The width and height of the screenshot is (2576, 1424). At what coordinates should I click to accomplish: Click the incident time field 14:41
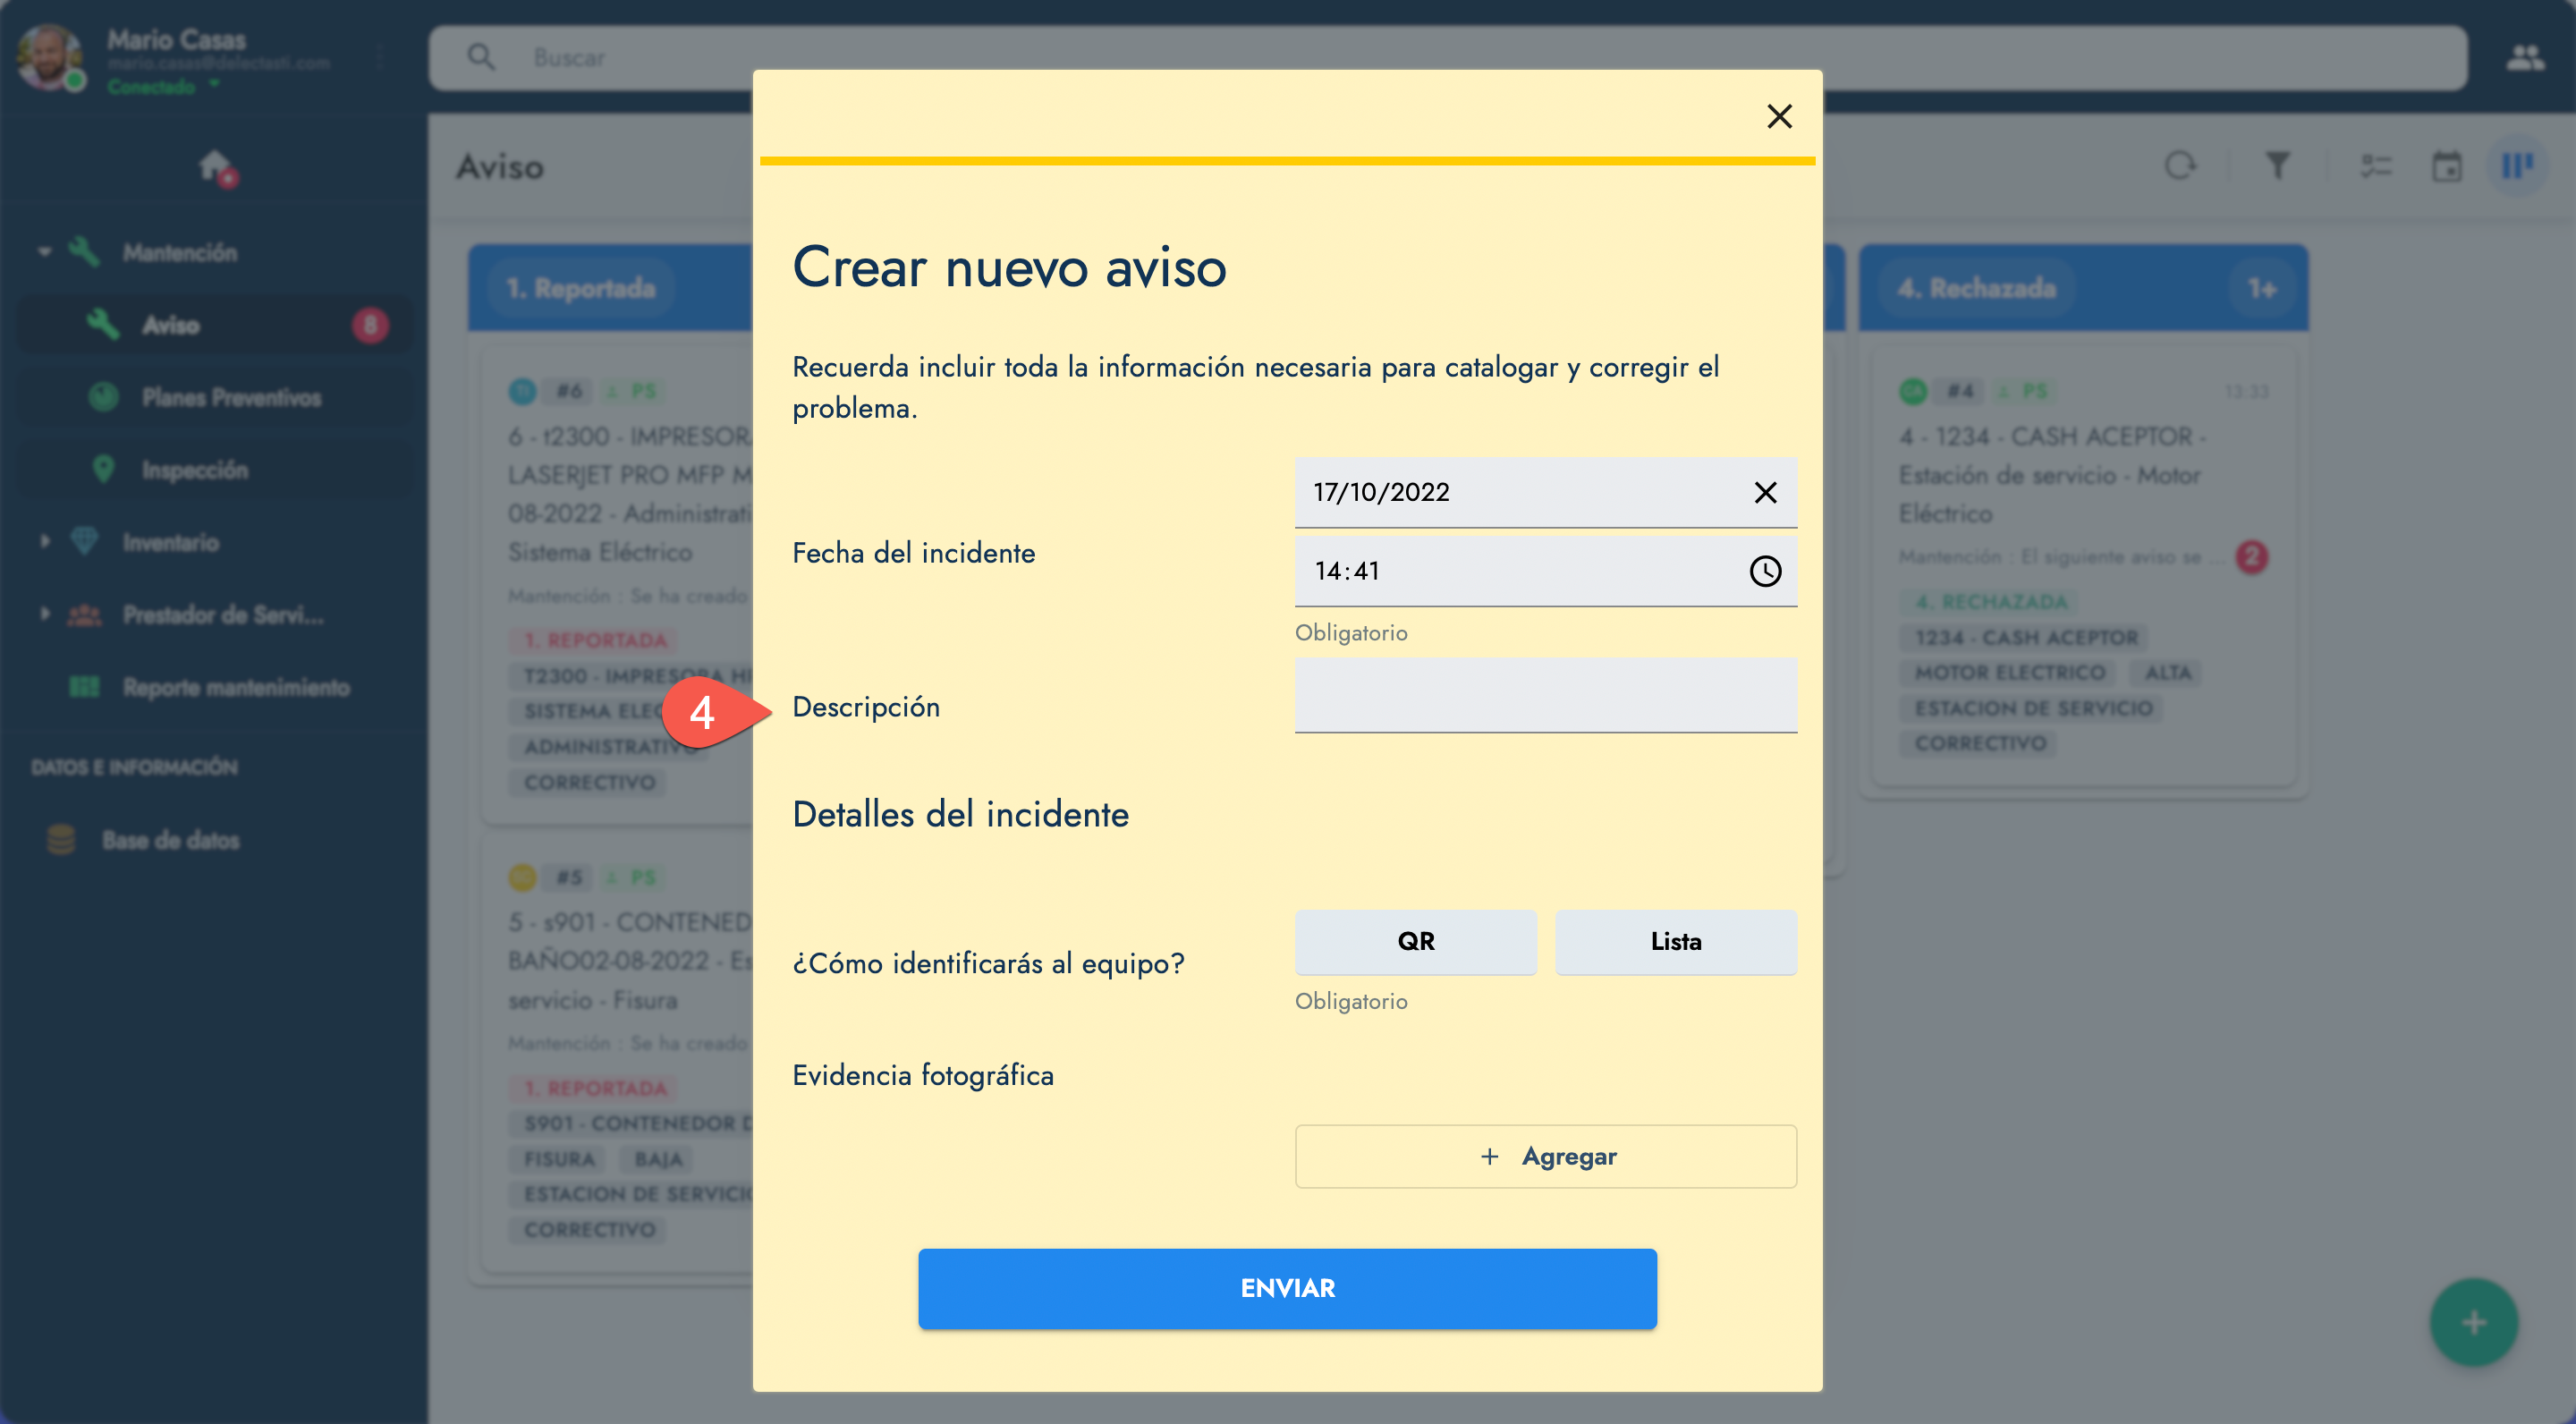point(1545,571)
